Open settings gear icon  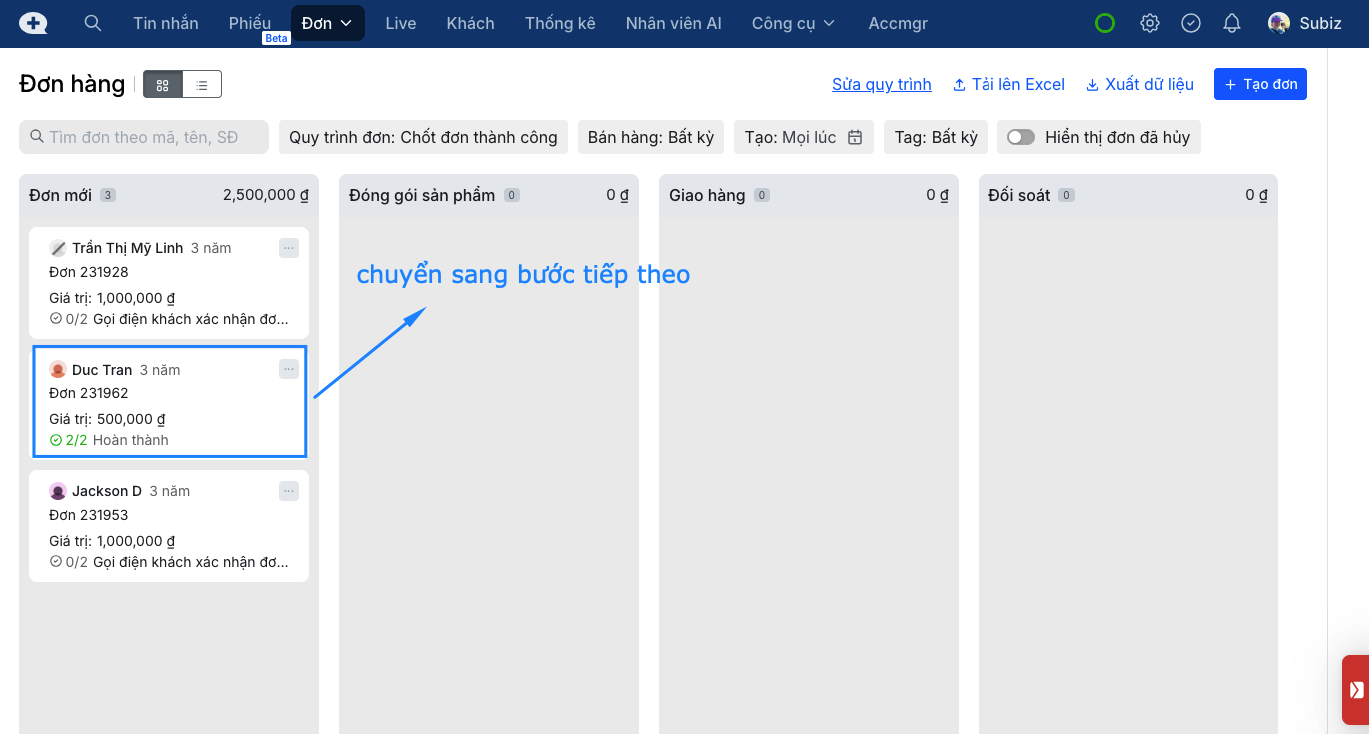pos(1150,23)
